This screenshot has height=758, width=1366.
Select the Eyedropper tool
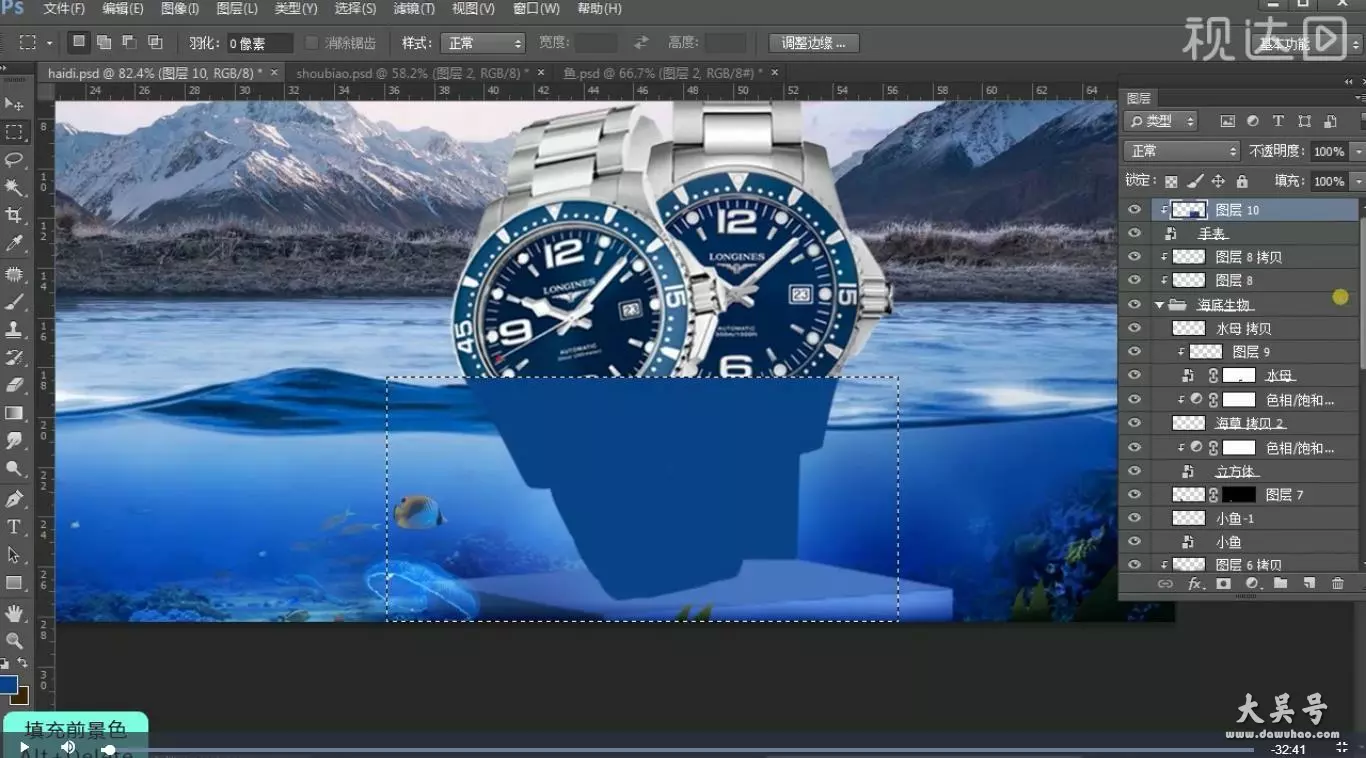(14, 243)
